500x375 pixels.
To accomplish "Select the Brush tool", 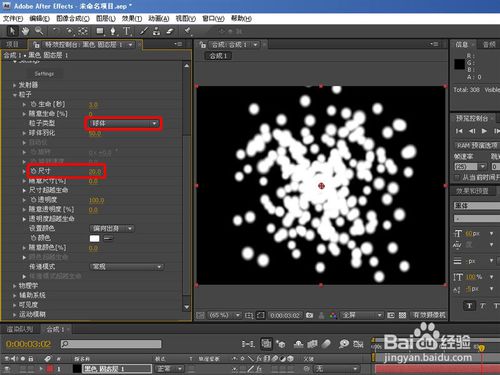I will (144, 31).
